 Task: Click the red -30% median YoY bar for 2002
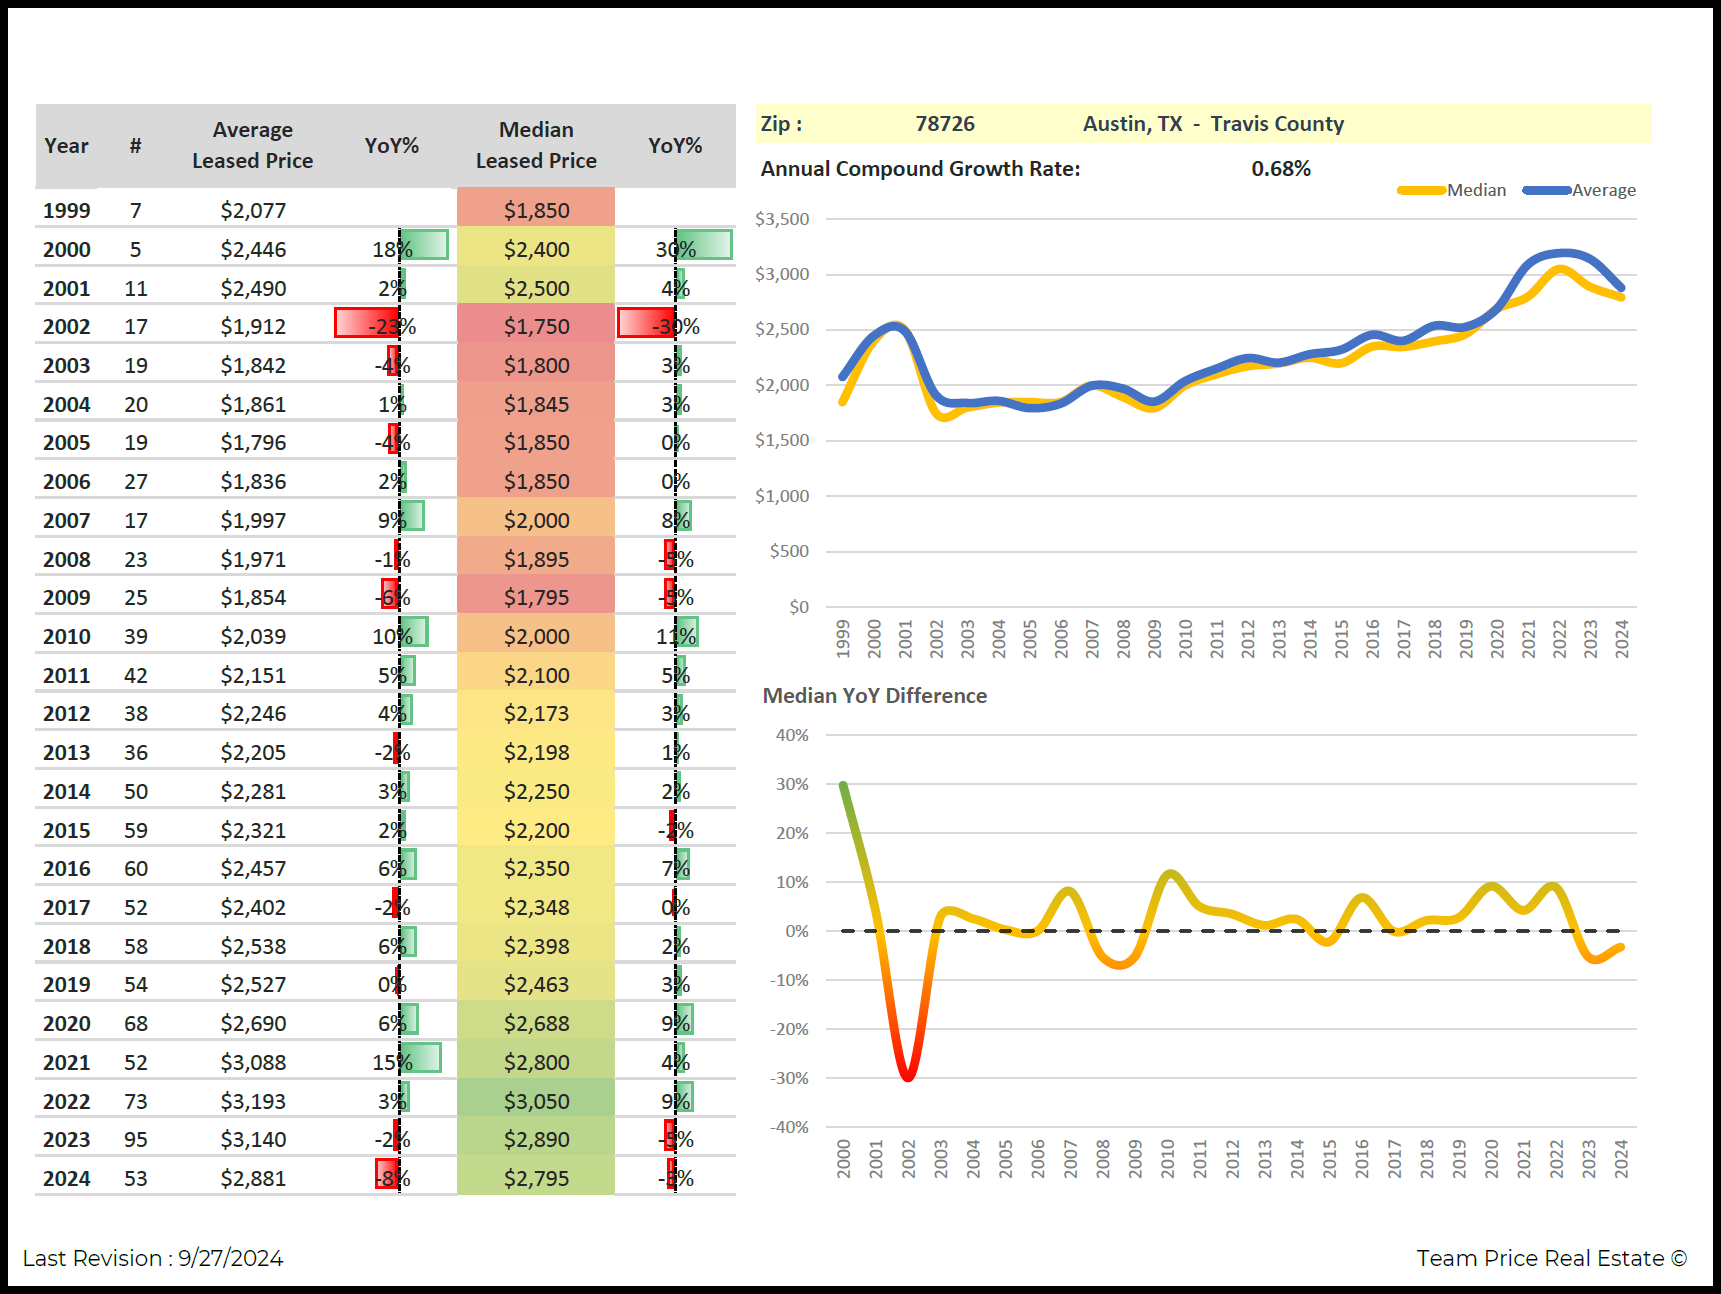(646, 324)
